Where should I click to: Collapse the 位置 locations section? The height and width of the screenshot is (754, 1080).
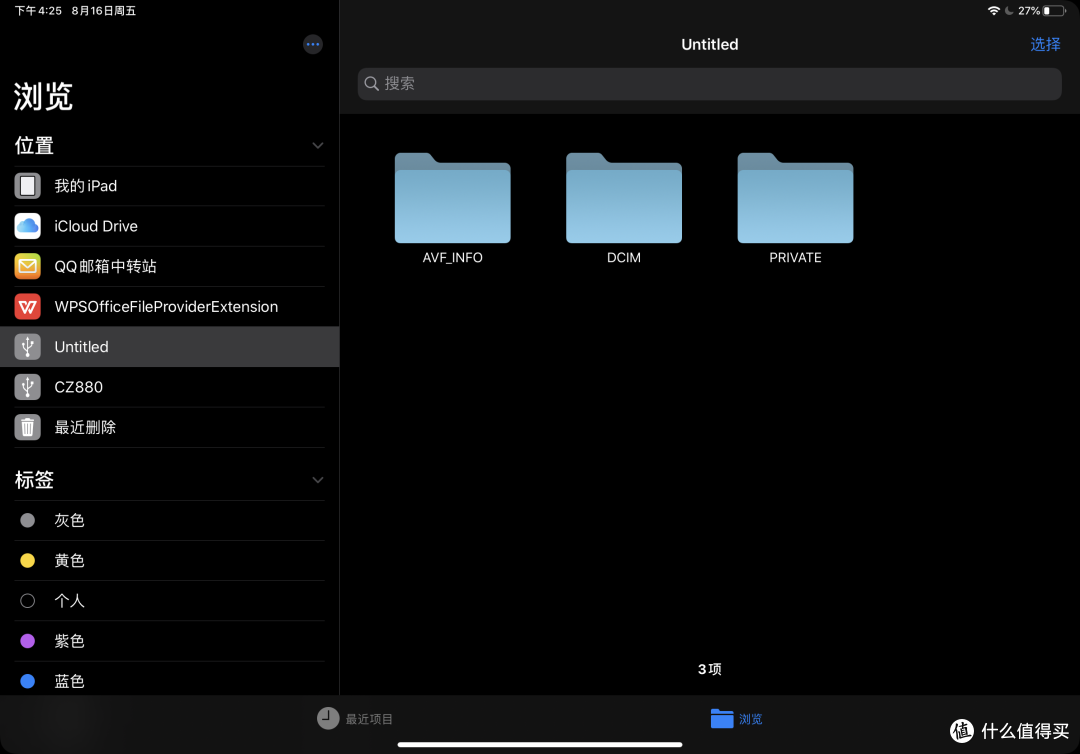(x=318, y=145)
